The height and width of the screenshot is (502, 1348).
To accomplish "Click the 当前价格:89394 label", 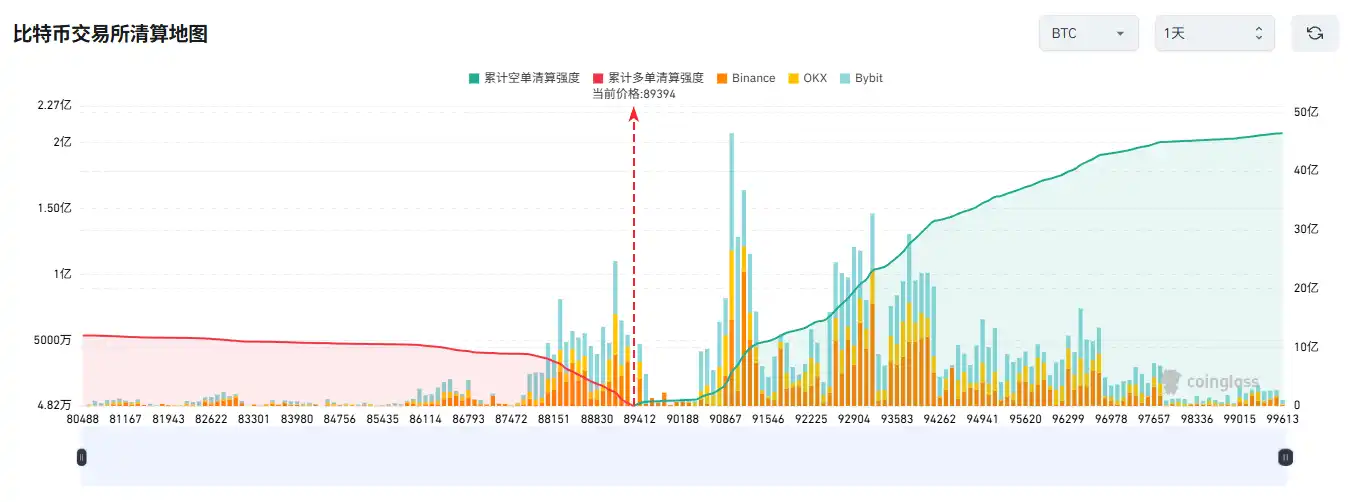I will pos(634,94).
